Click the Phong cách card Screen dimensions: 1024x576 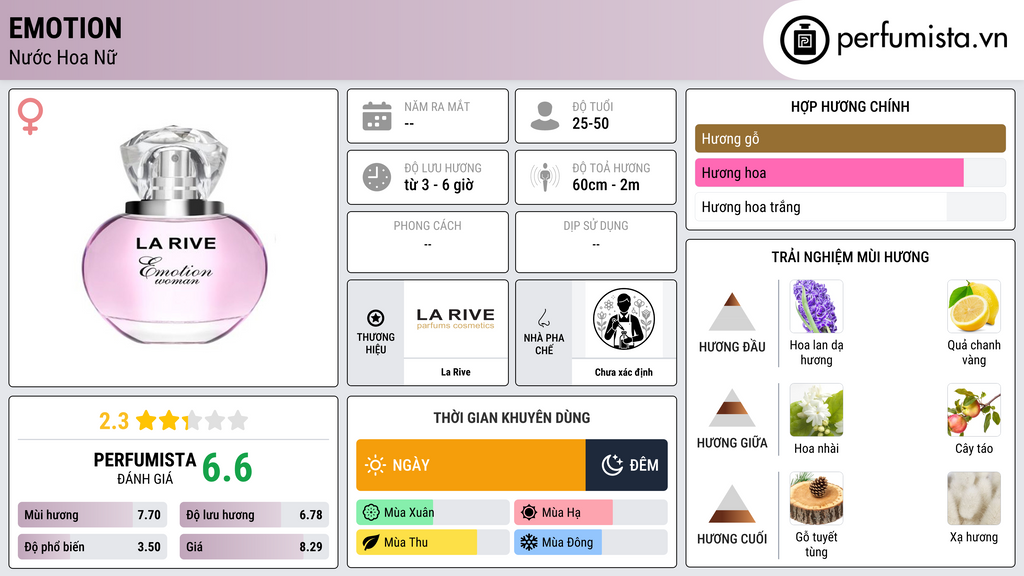pyautogui.click(x=428, y=242)
